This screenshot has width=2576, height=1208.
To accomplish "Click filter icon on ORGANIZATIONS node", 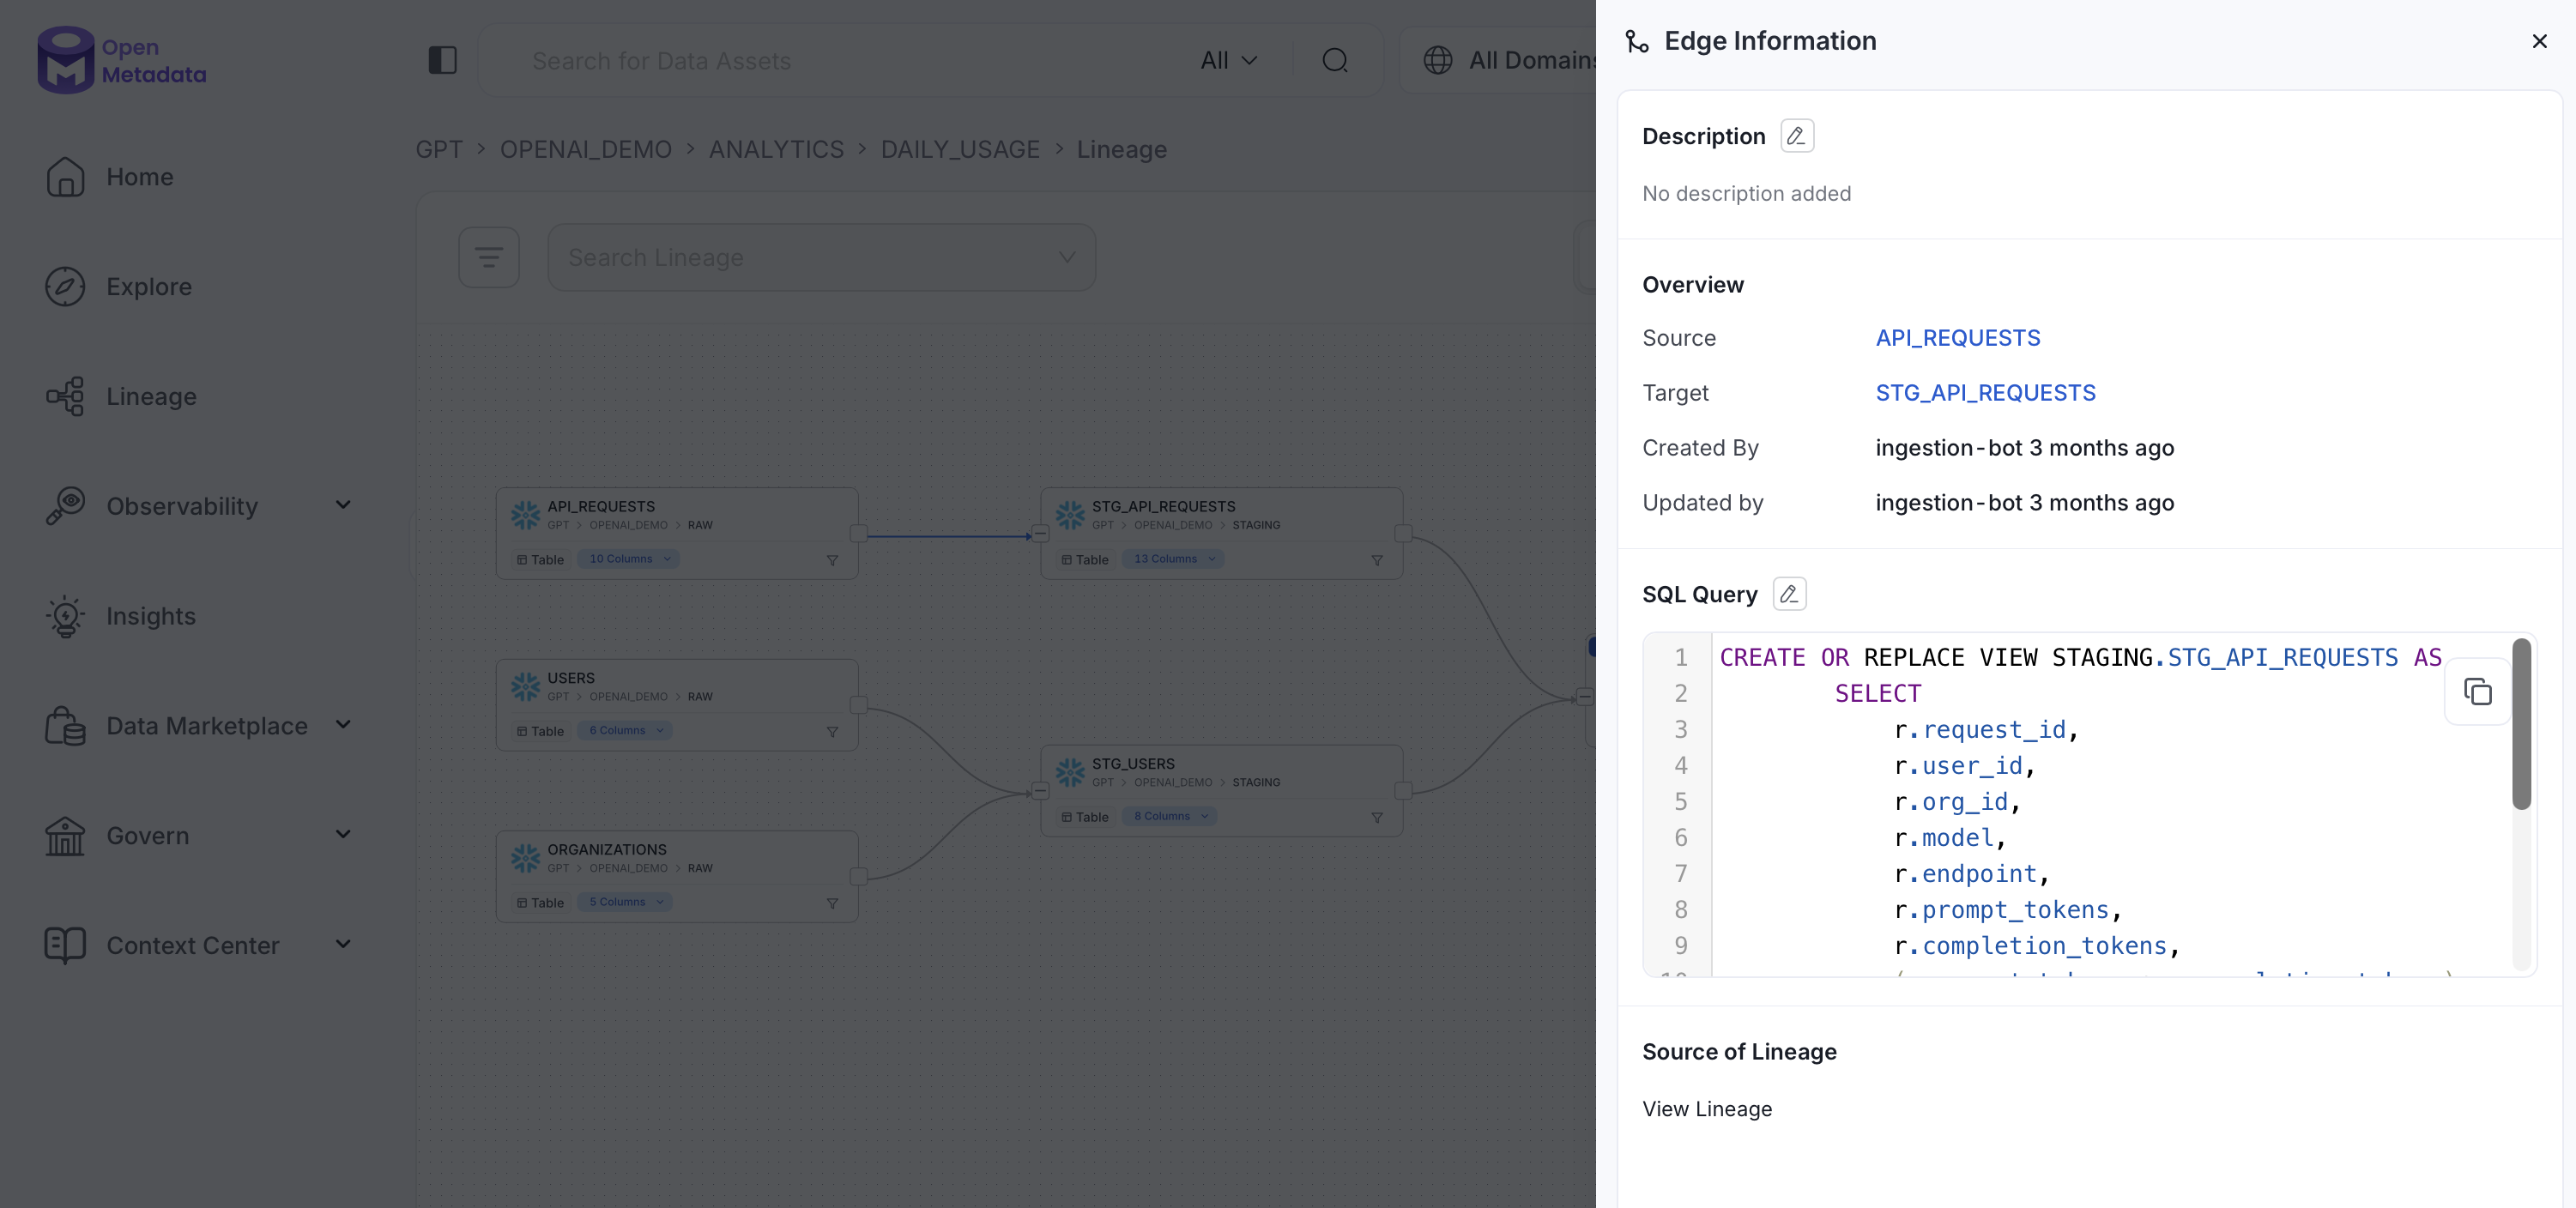I will pyautogui.click(x=832, y=903).
